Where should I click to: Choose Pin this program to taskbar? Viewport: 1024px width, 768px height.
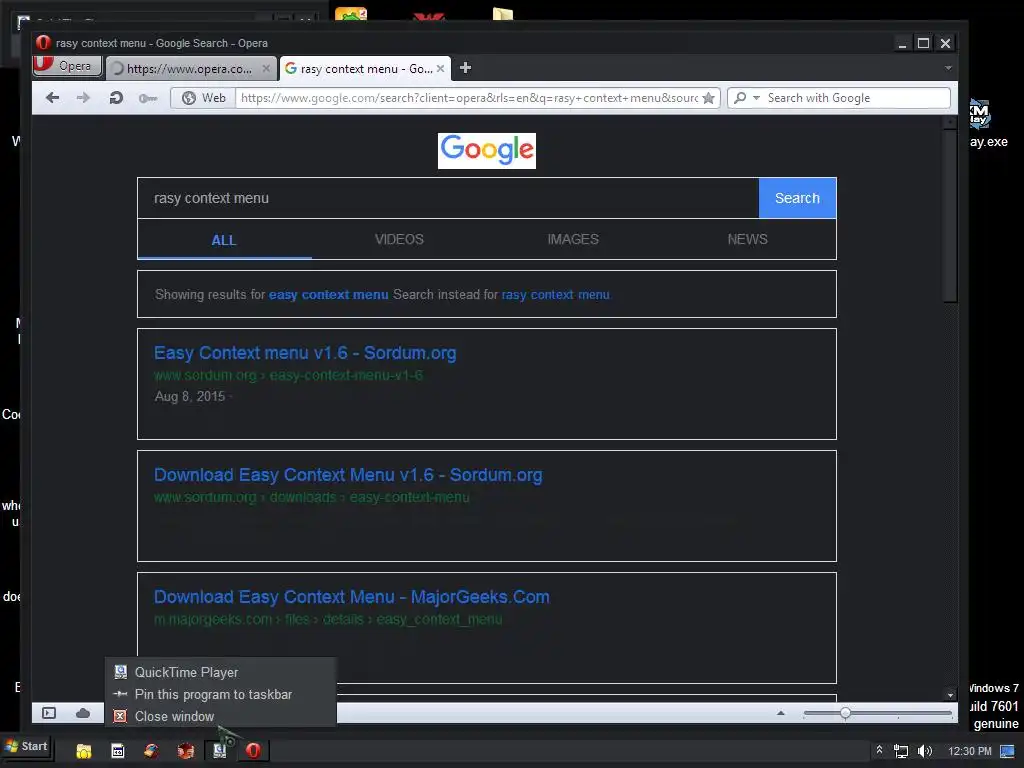pos(220,694)
